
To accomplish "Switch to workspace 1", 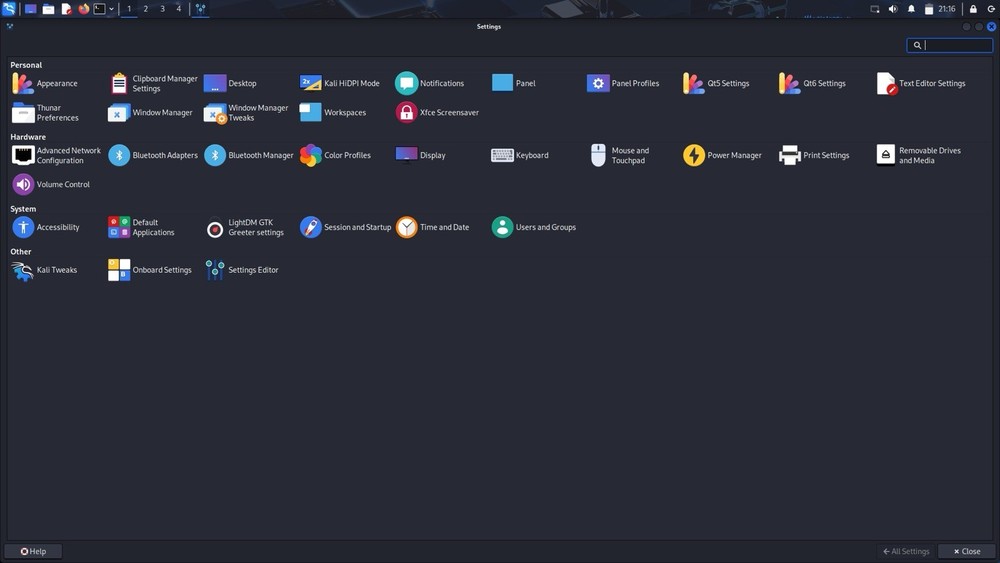I will [129, 9].
